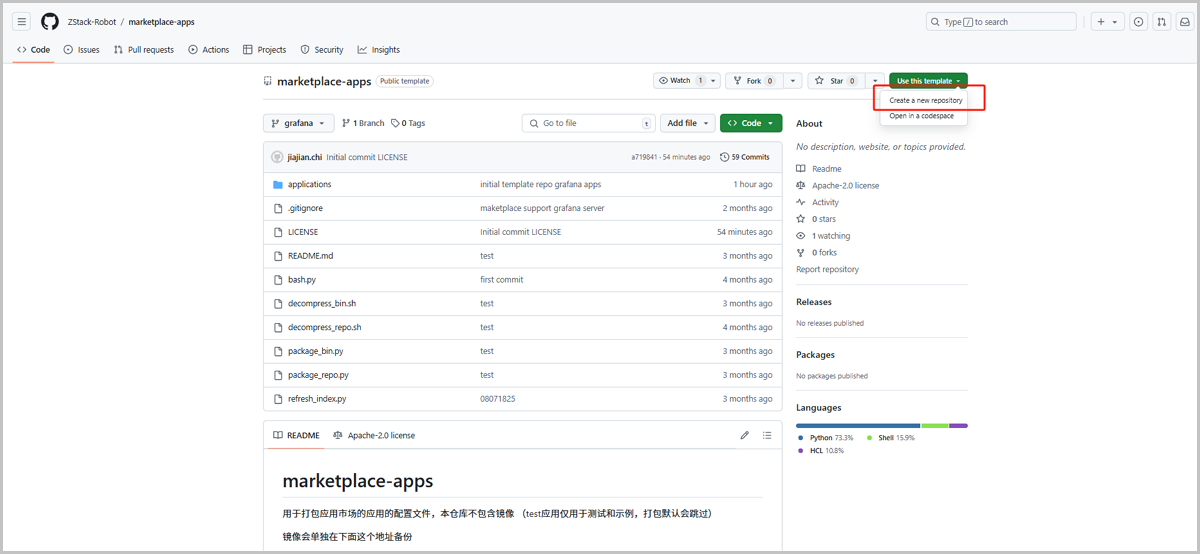Switch to the Pull requests tab
Screen dimensions: 1200x554
144,49
